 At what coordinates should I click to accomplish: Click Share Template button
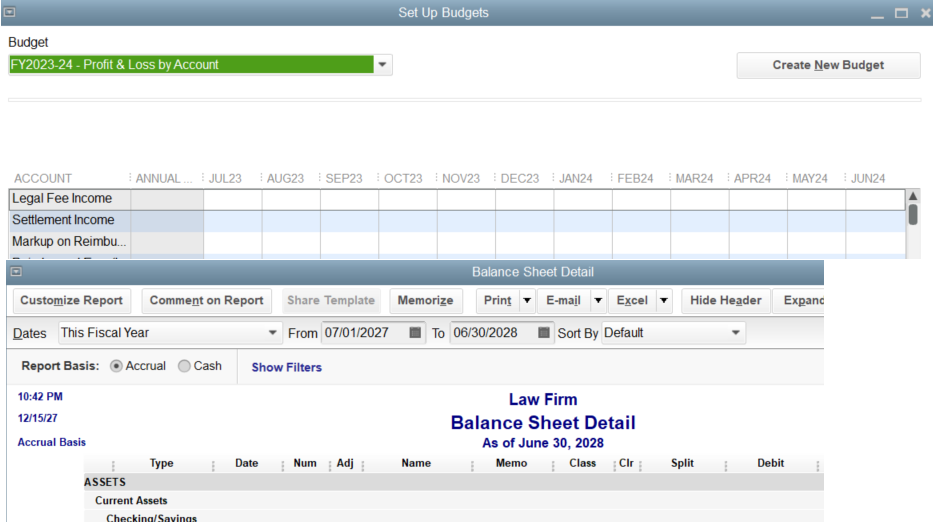[x=331, y=301]
